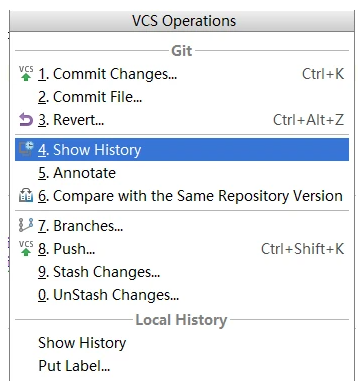Open the Branches... popup entry
The height and width of the screenshot is (392, 361).
pos(182,226)
